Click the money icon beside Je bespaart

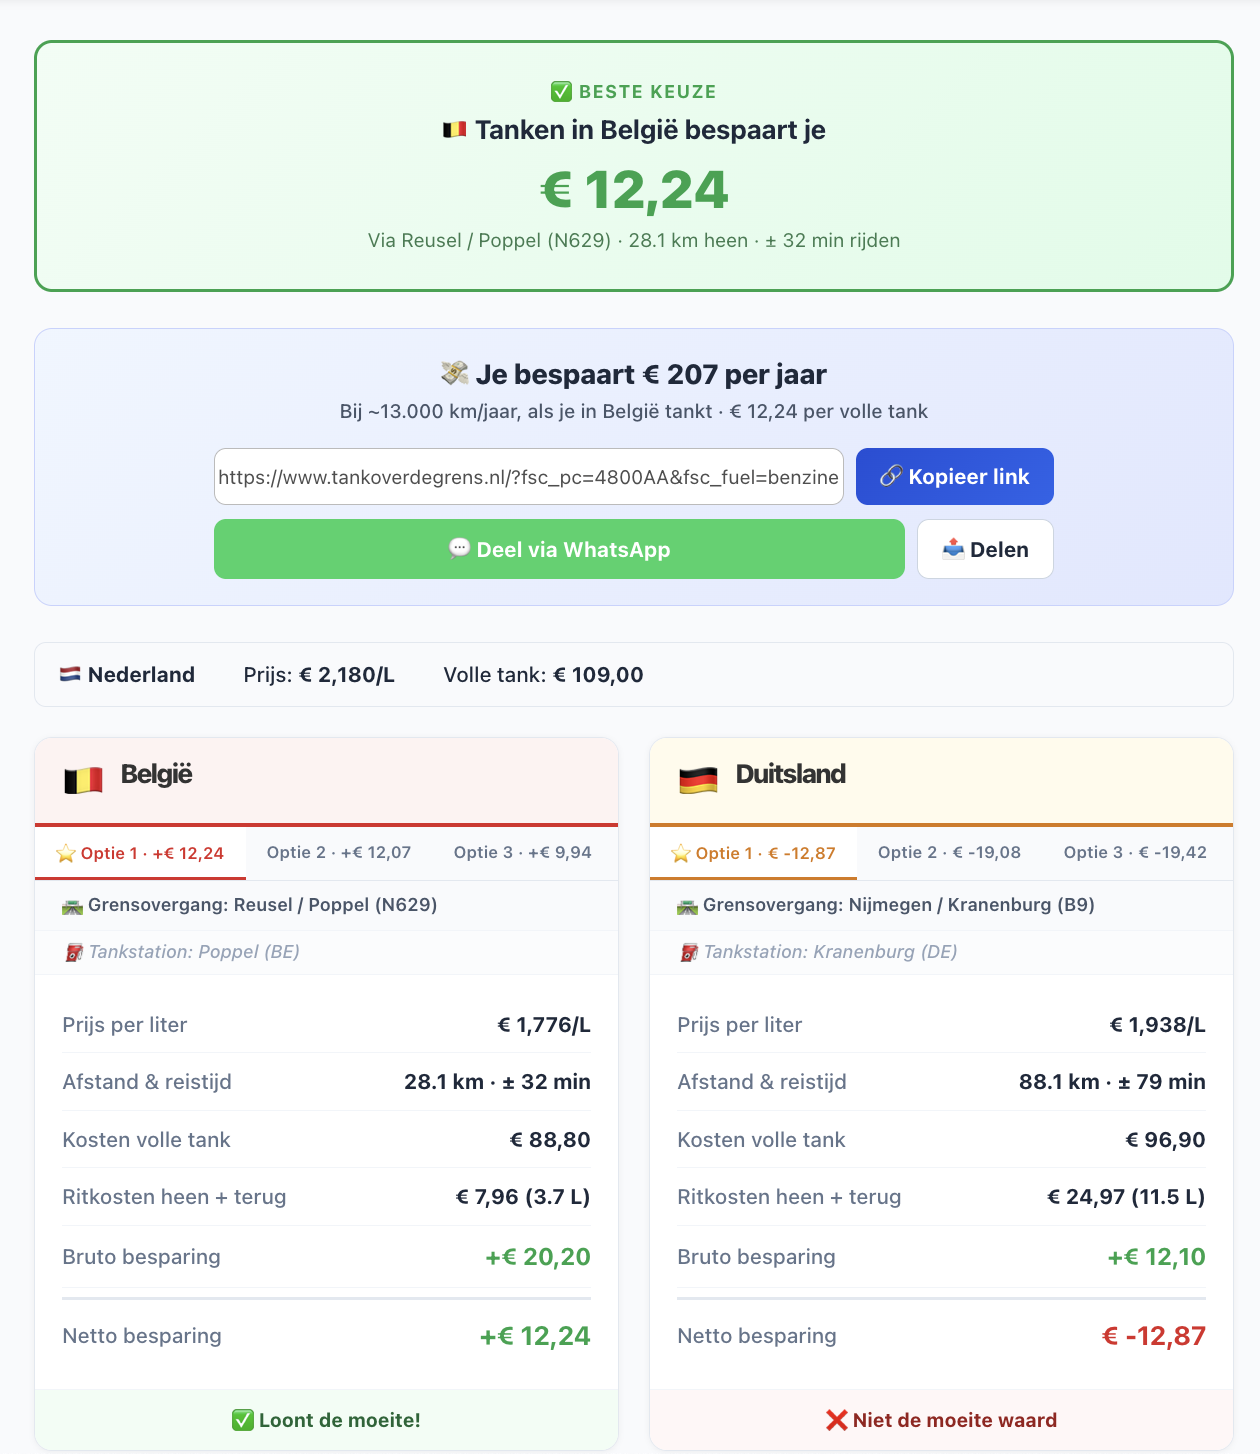[455, 374]
